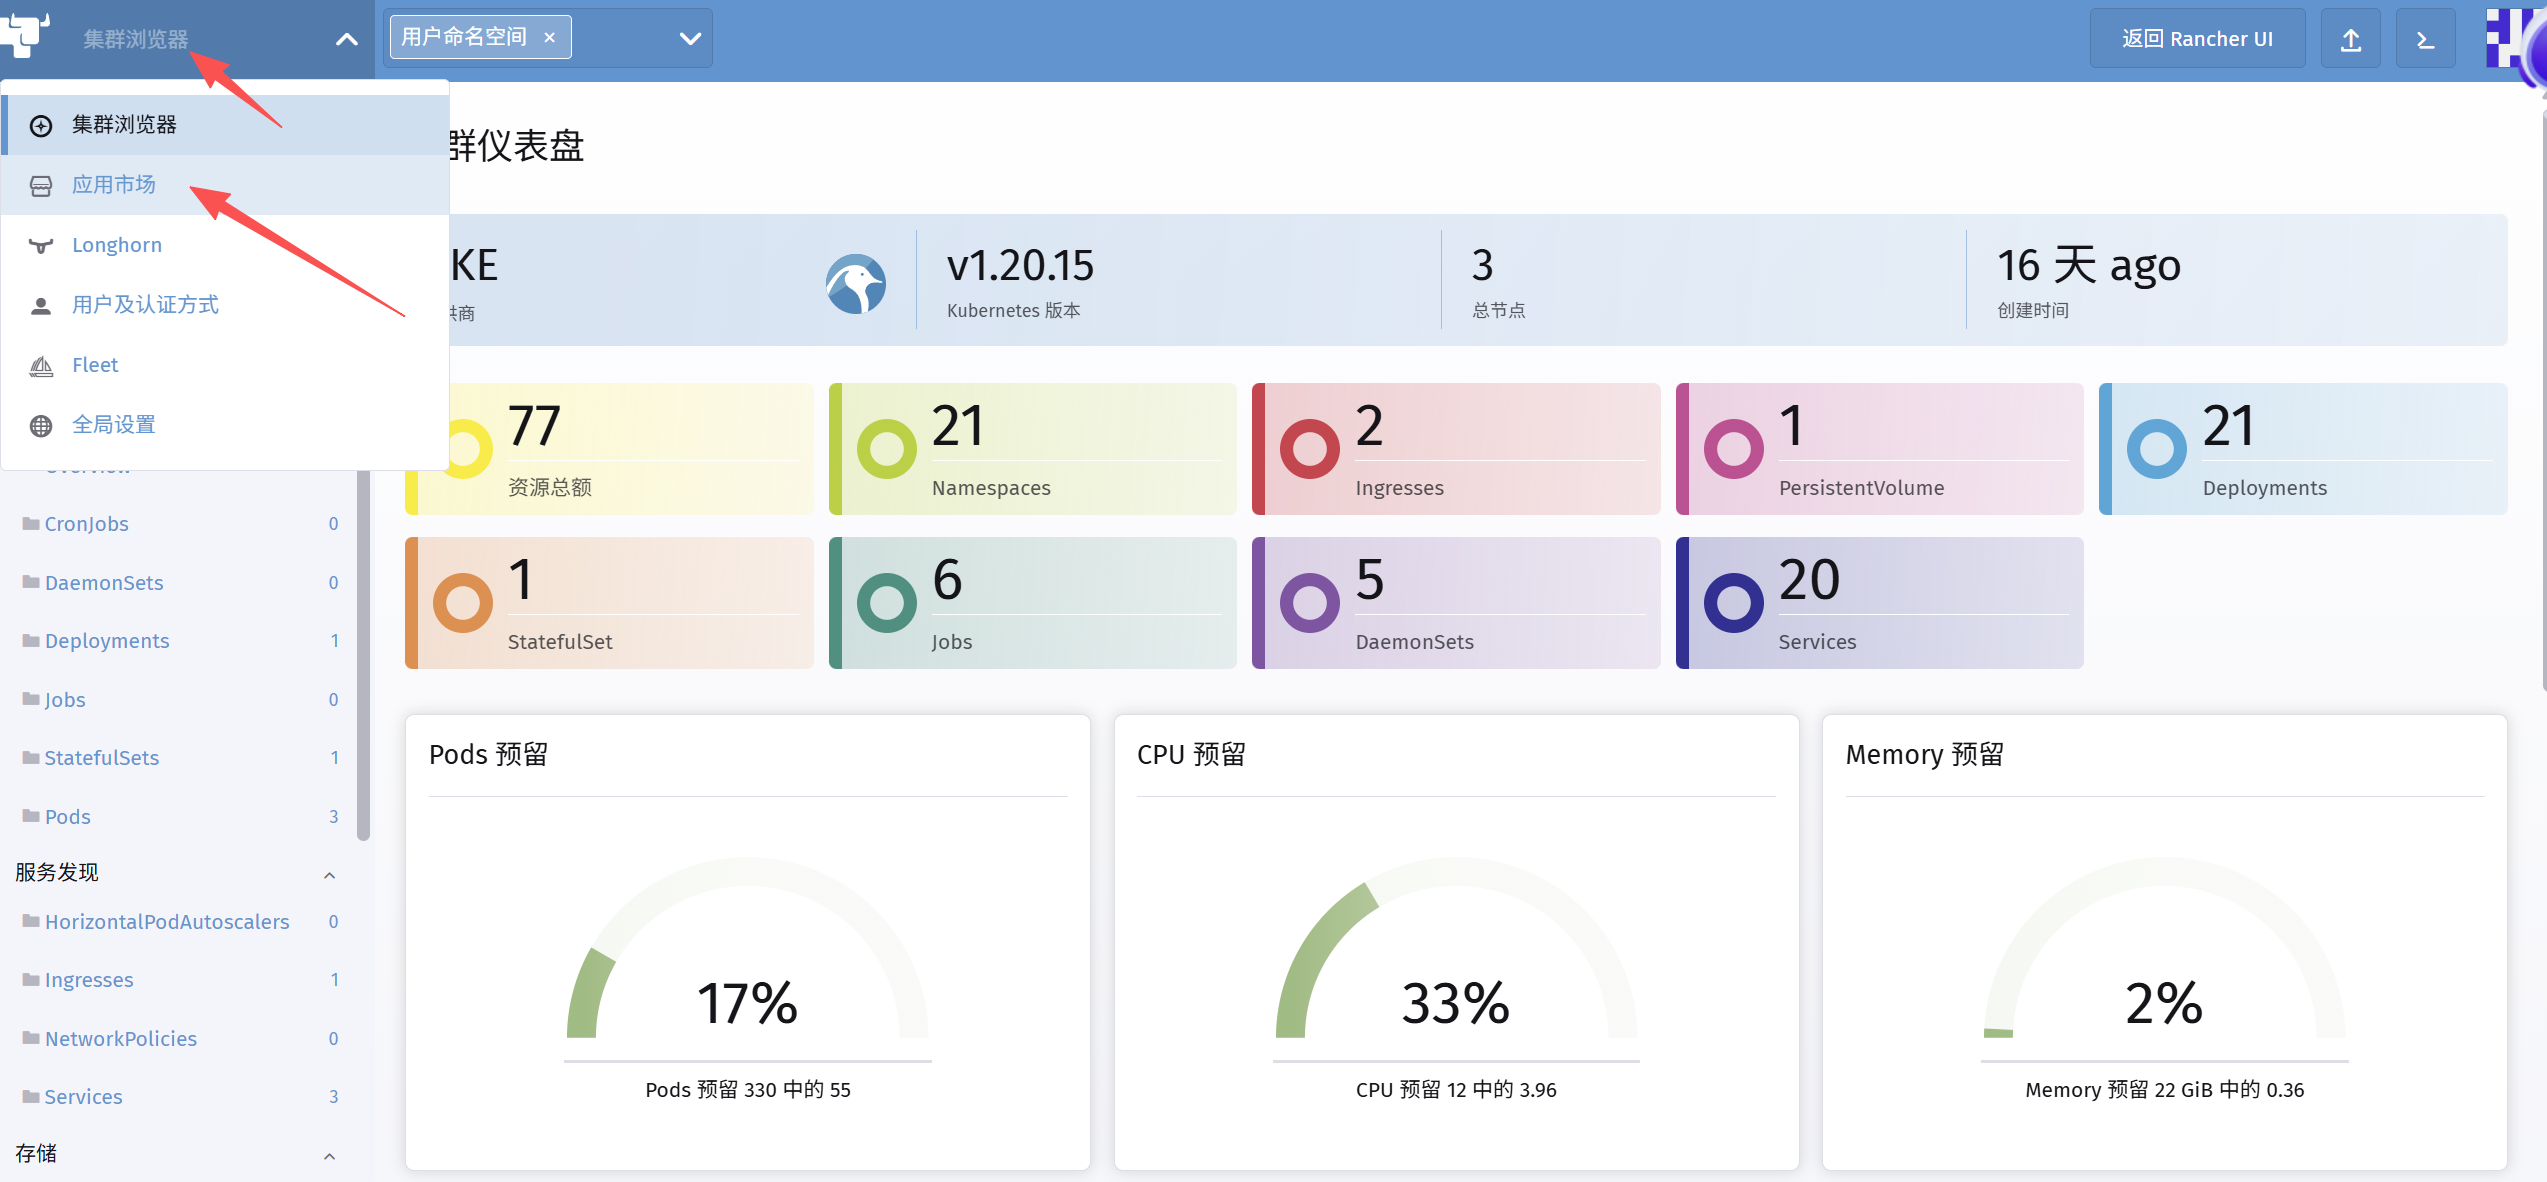
Task: Click the 集群浏览器 compass icon
Action: (x=41, y=126)
